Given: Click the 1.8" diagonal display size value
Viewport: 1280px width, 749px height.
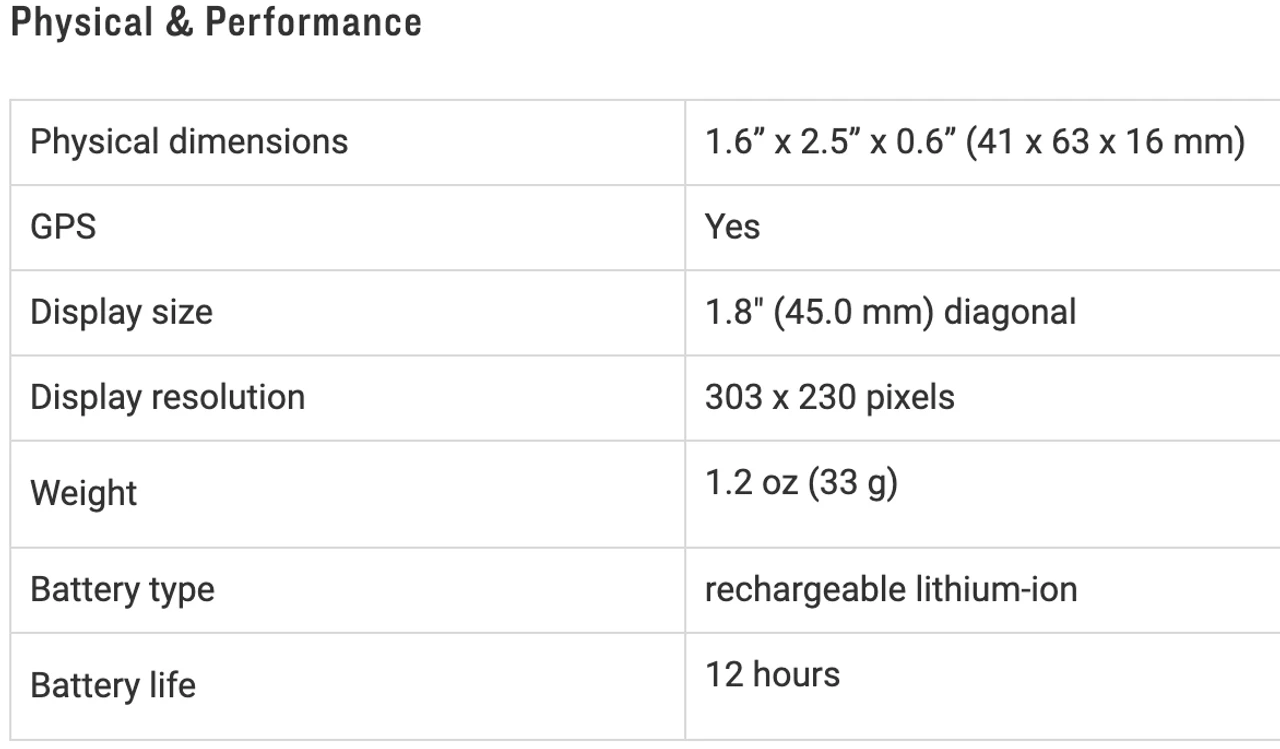Looking at the screenshot, I should [890, 312].
